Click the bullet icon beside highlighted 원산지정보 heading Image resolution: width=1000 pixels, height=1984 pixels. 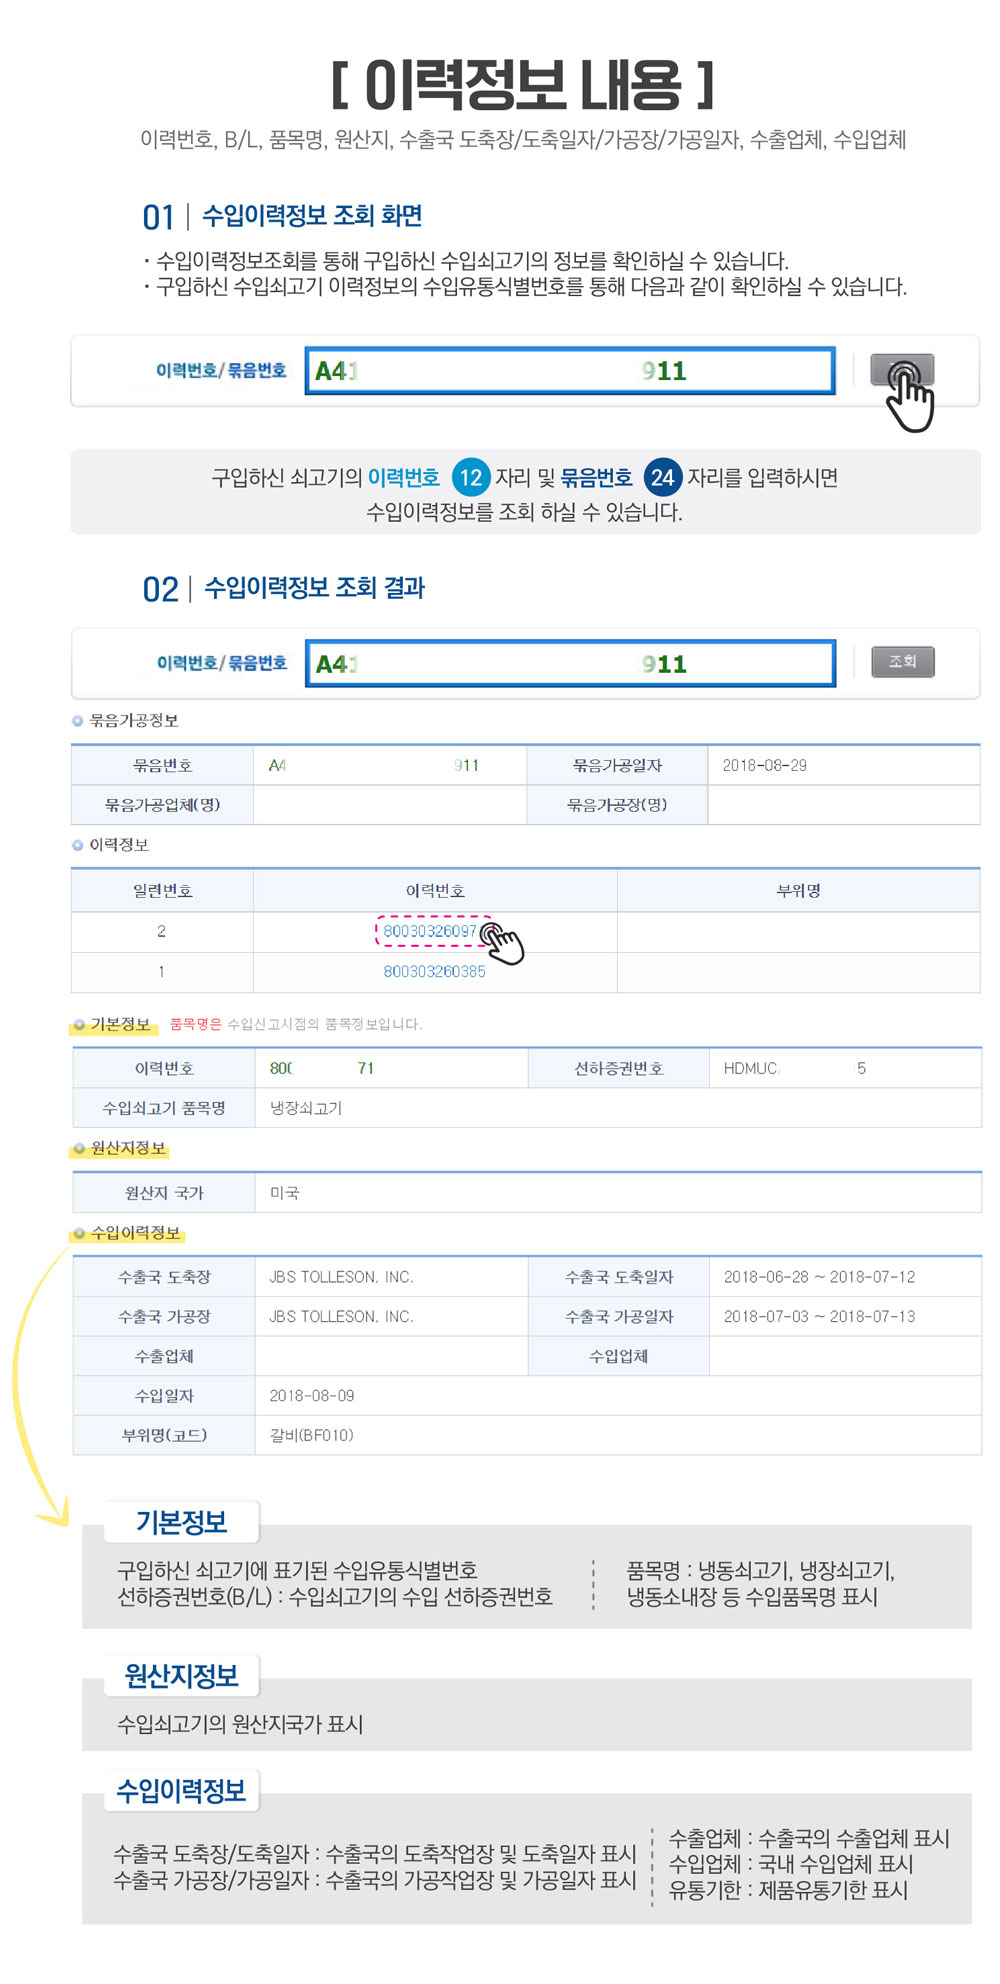(x=79, y=1149)
